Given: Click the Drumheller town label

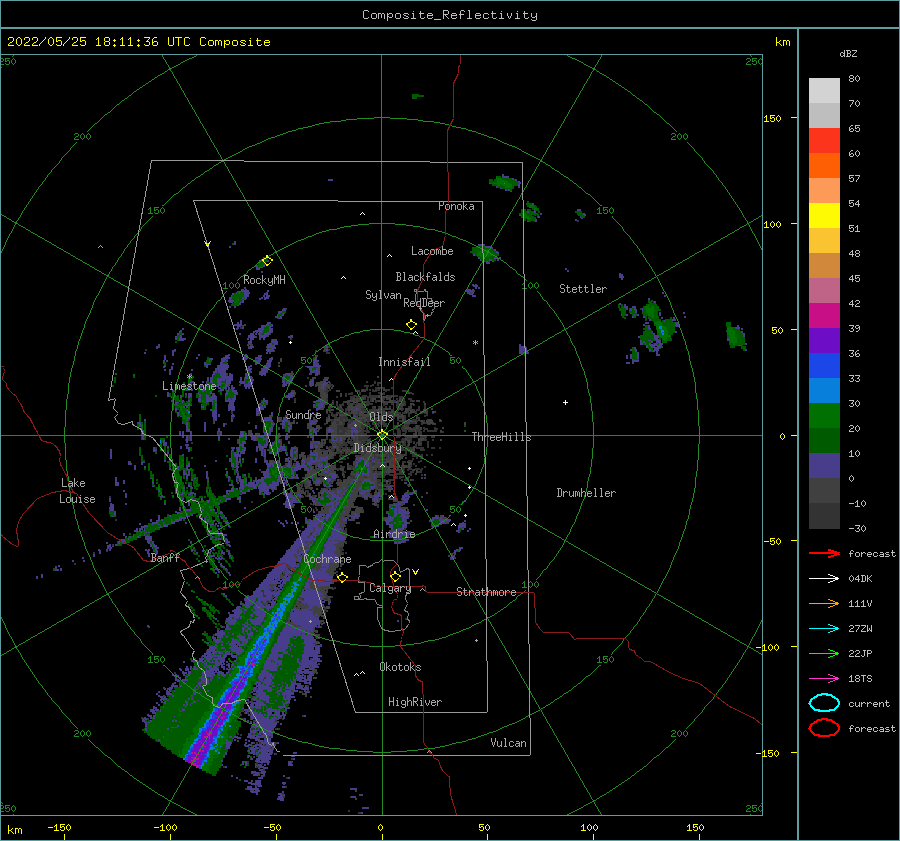Looking at the screenshot, I should pyautogui.click(x=586, y=493).
